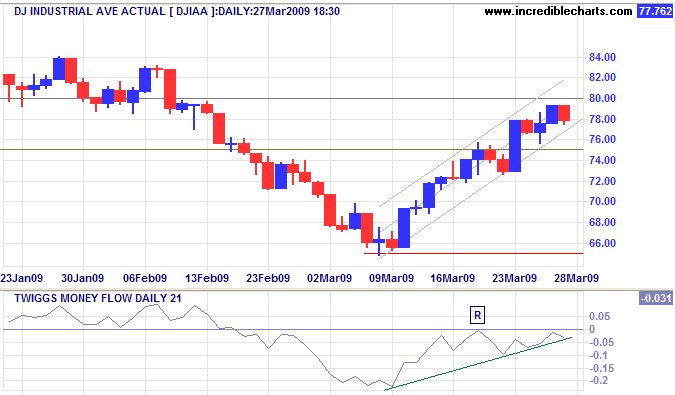This screenshot has width=675, height=395.
Task: Click the www.incrediblecharts.com watermark text
Action: tap(558, 11)
